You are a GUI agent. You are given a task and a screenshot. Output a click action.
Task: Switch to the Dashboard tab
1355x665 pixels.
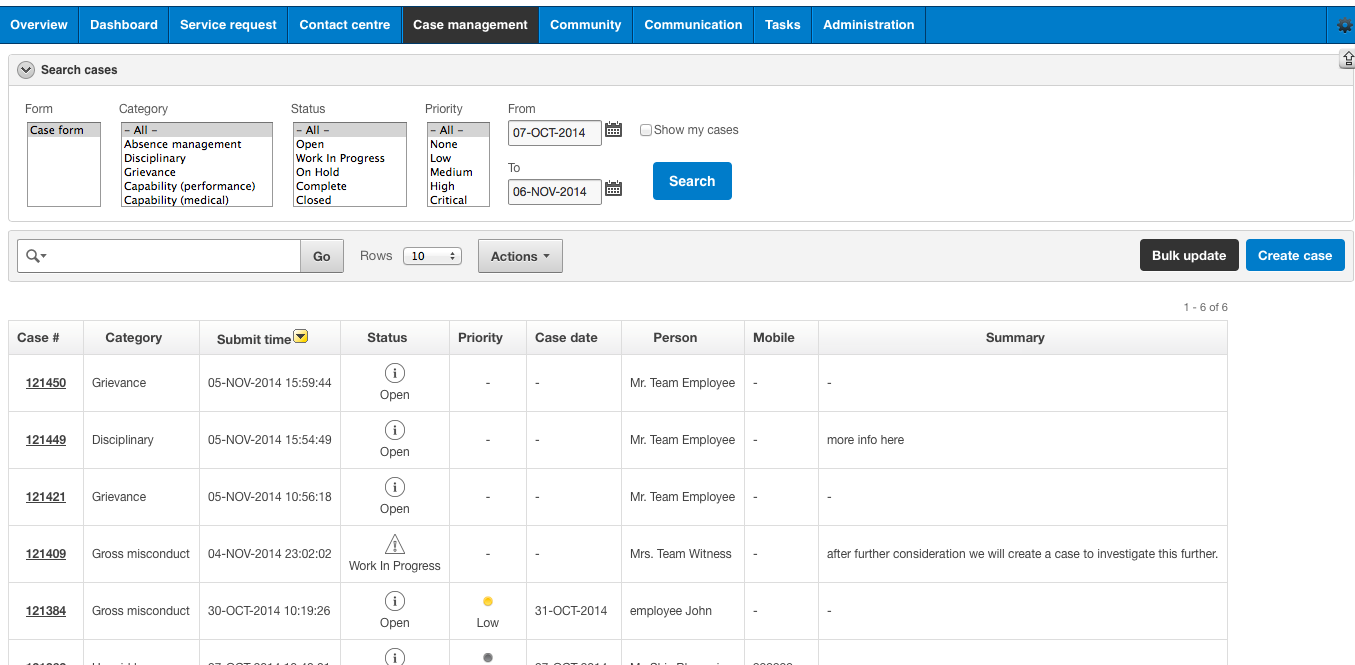pos(123,24)
